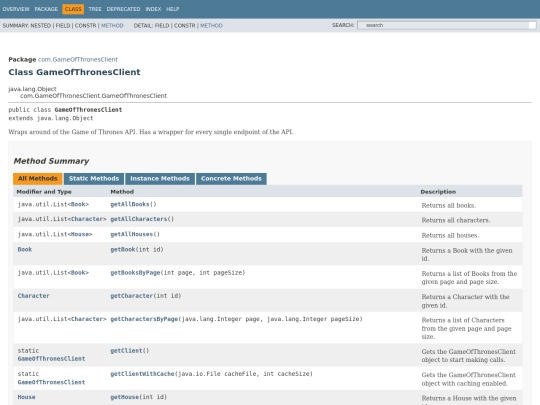The height and width of the screenshot is (405, 540).
Task: Switch to the Static Methods tab
Action: (x=94, y=179)
